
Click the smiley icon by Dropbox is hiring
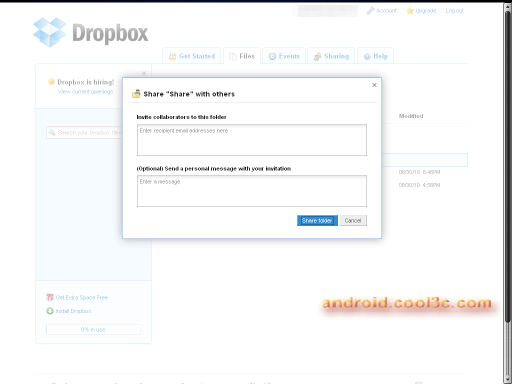click(x=51, y=82)
